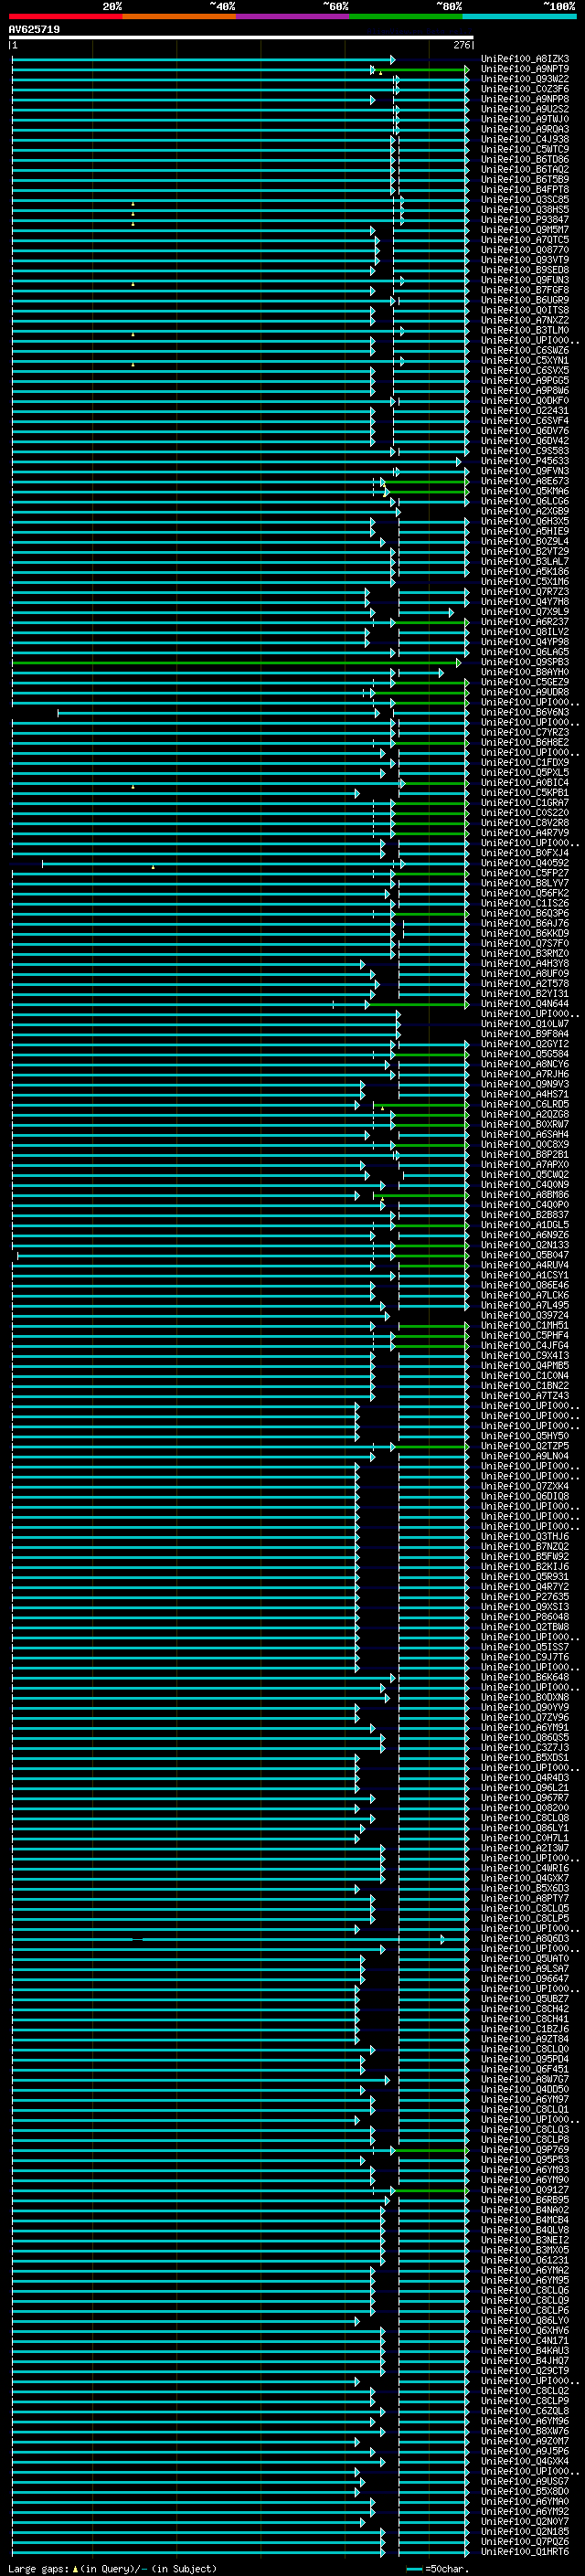Select the UniRef100_Q6LAG5 label

point(525,652)
